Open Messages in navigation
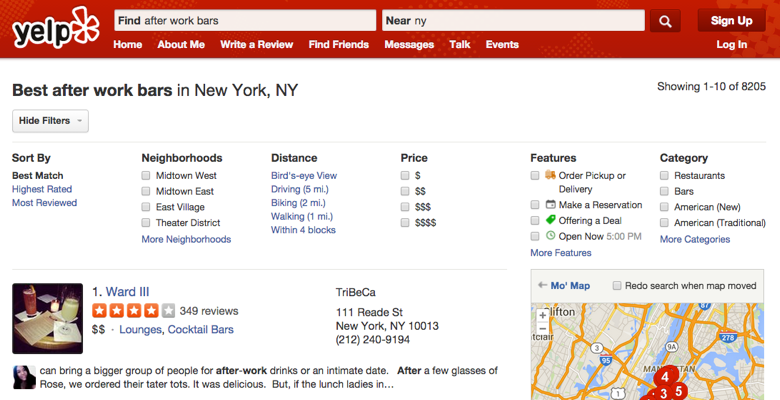 pyautogui.click(x=409, y=44)
